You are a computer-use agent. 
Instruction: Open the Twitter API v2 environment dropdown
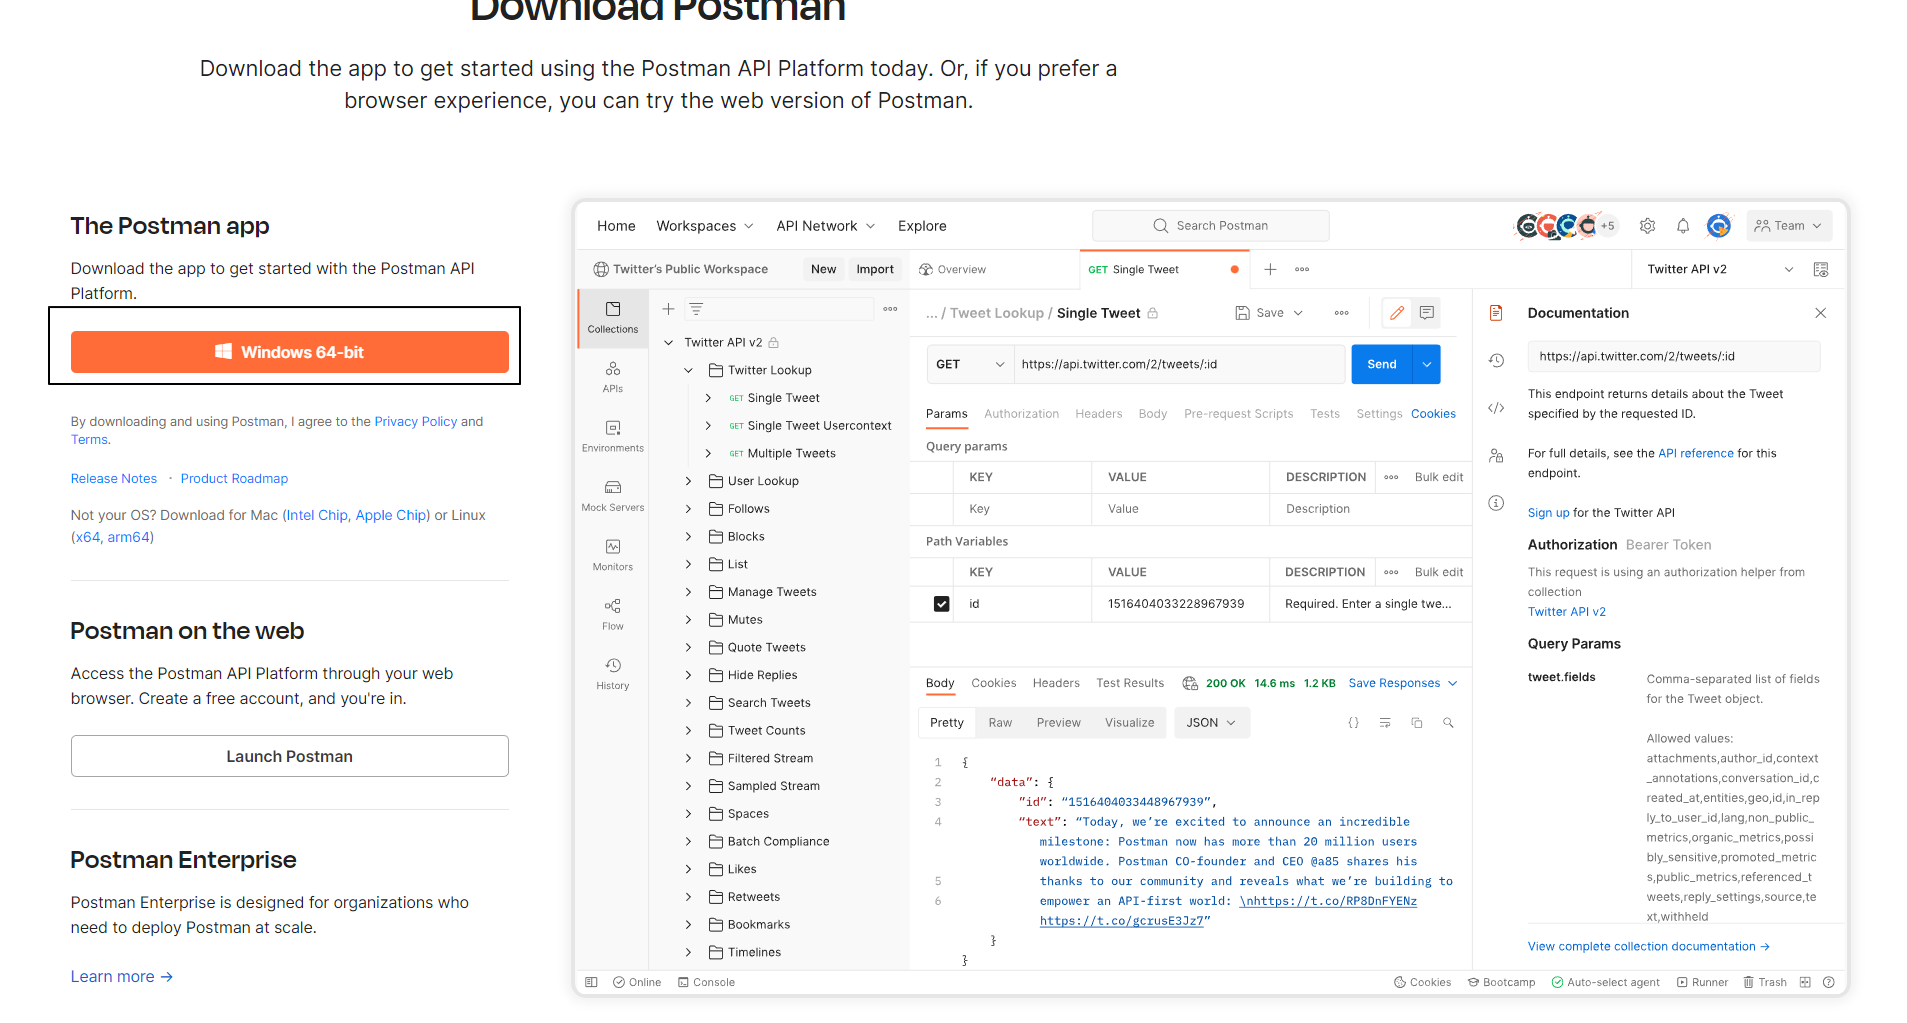pos(1720,269)
